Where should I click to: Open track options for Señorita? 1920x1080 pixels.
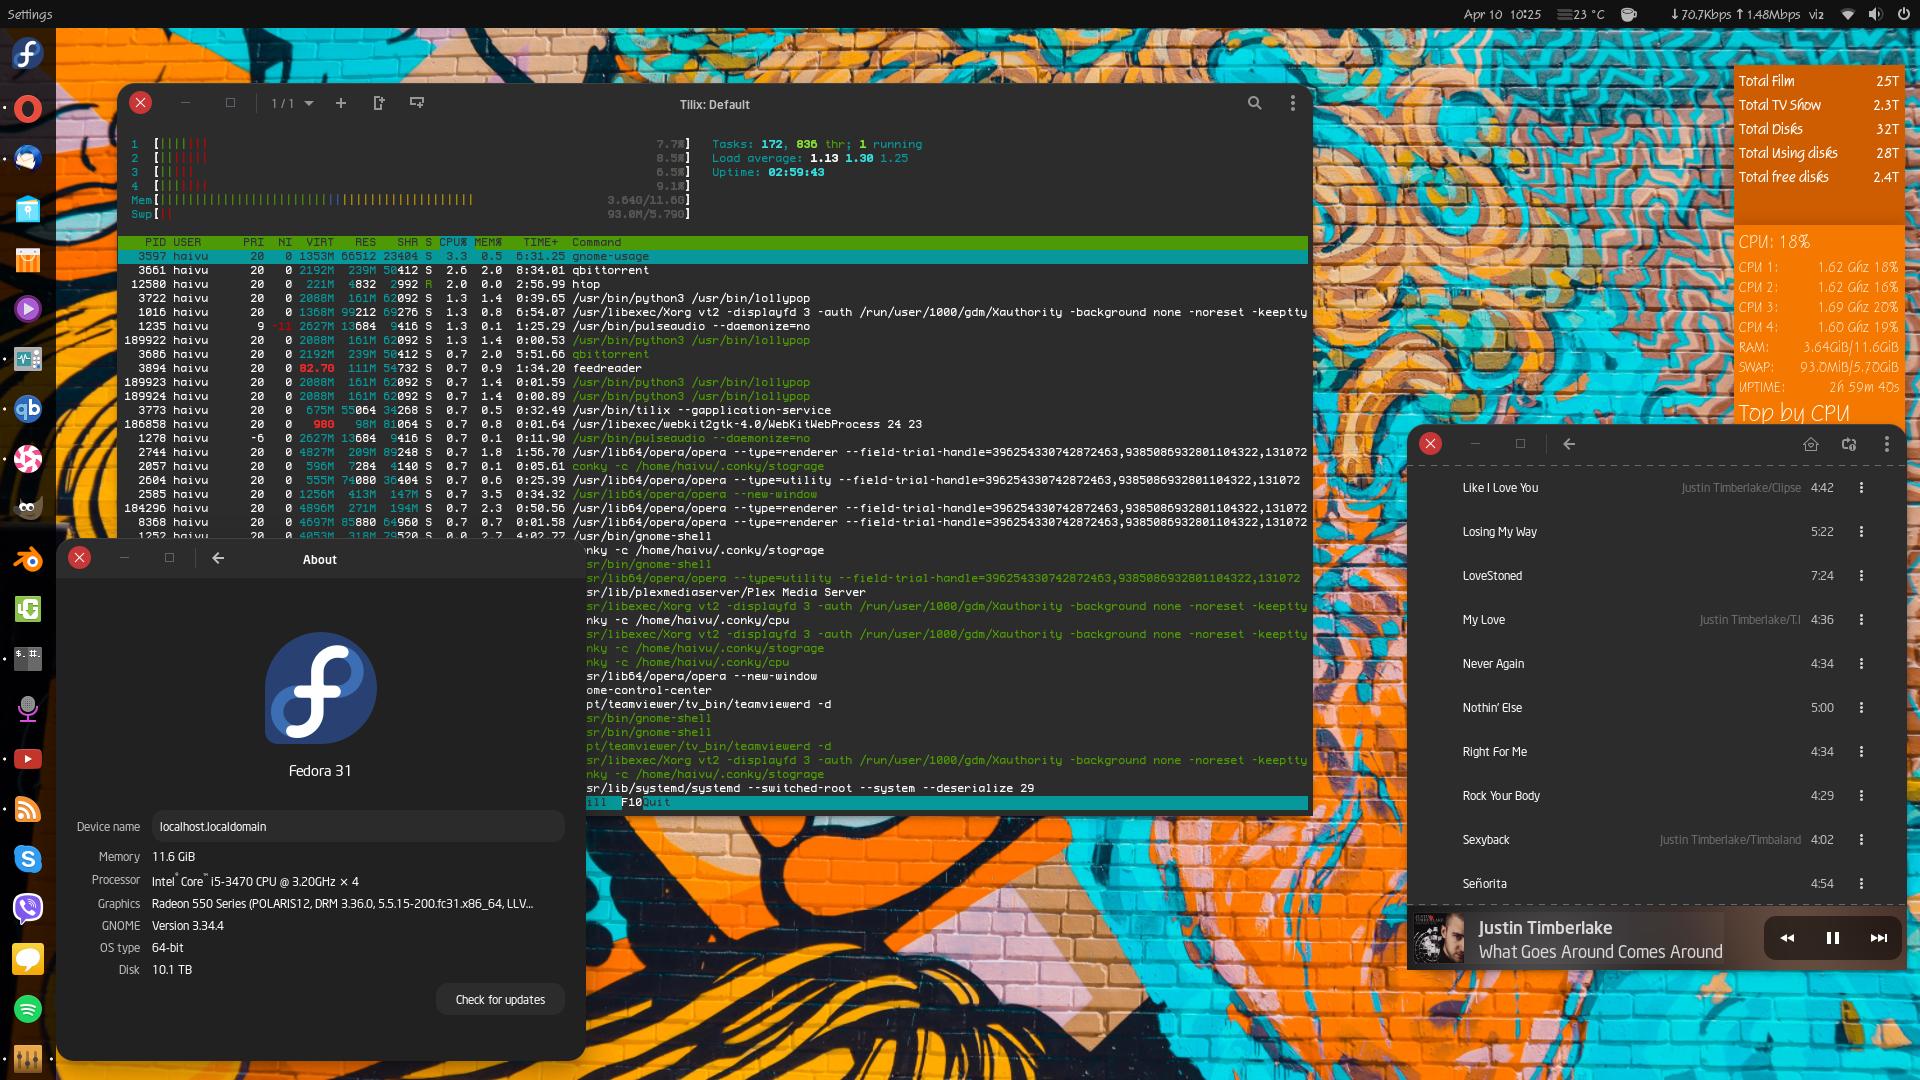1861,884
